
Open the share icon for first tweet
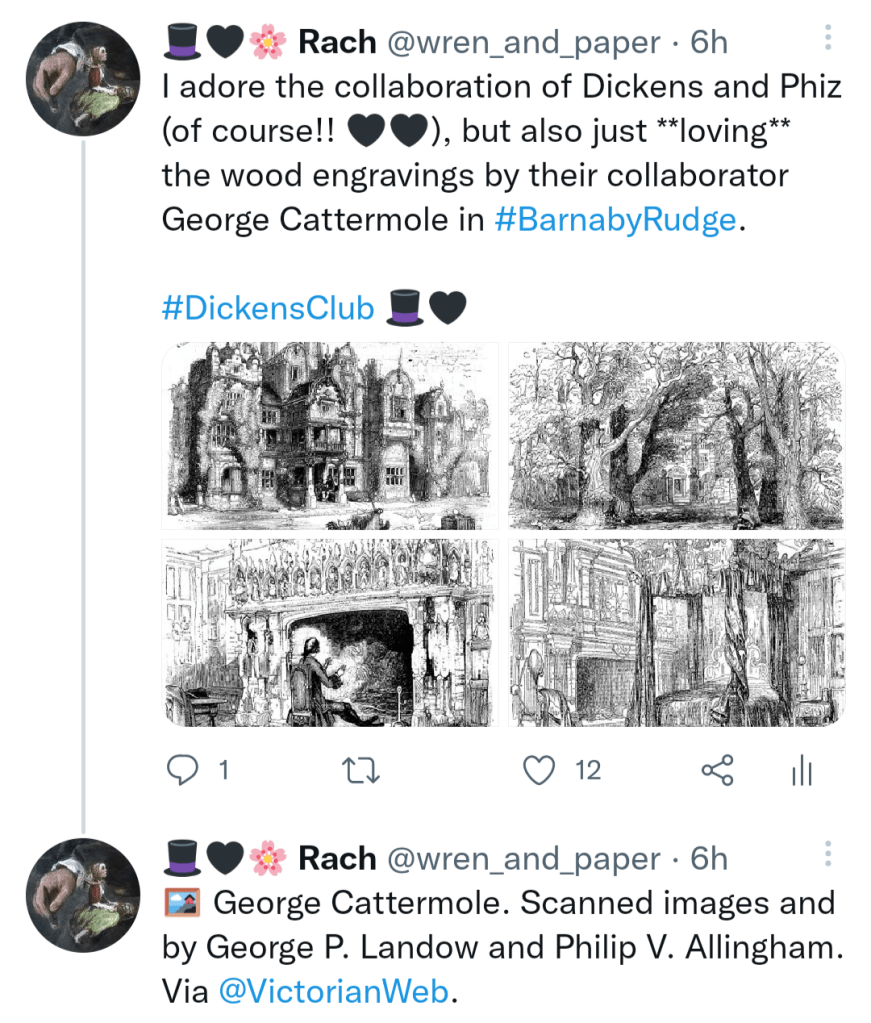coord(717,769)
